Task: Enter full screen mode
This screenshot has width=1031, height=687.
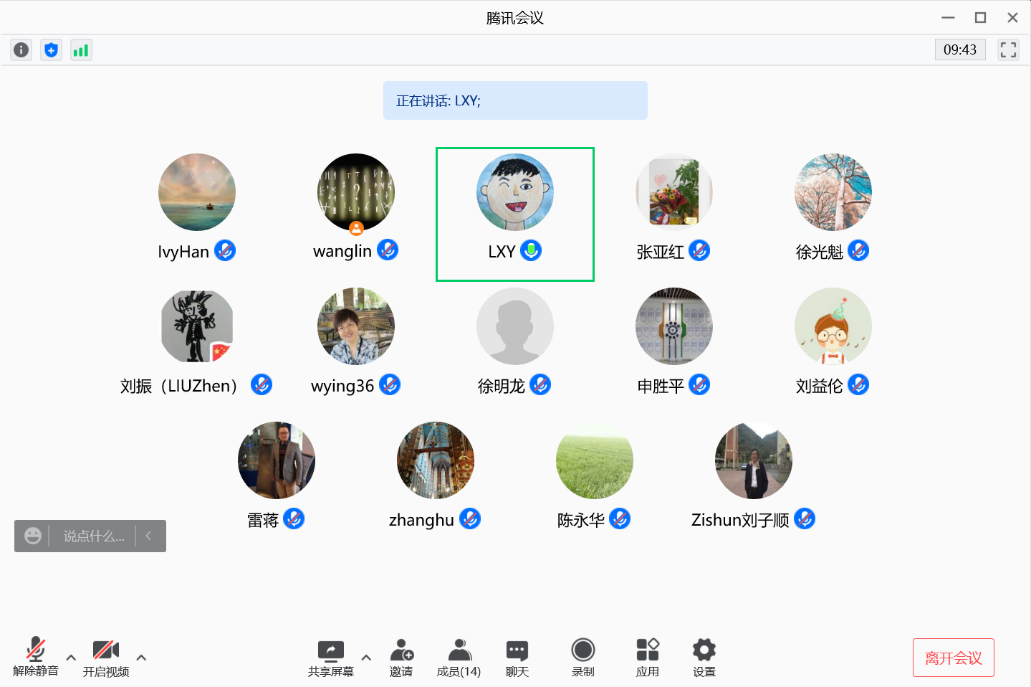Action: coord(1008,49)
